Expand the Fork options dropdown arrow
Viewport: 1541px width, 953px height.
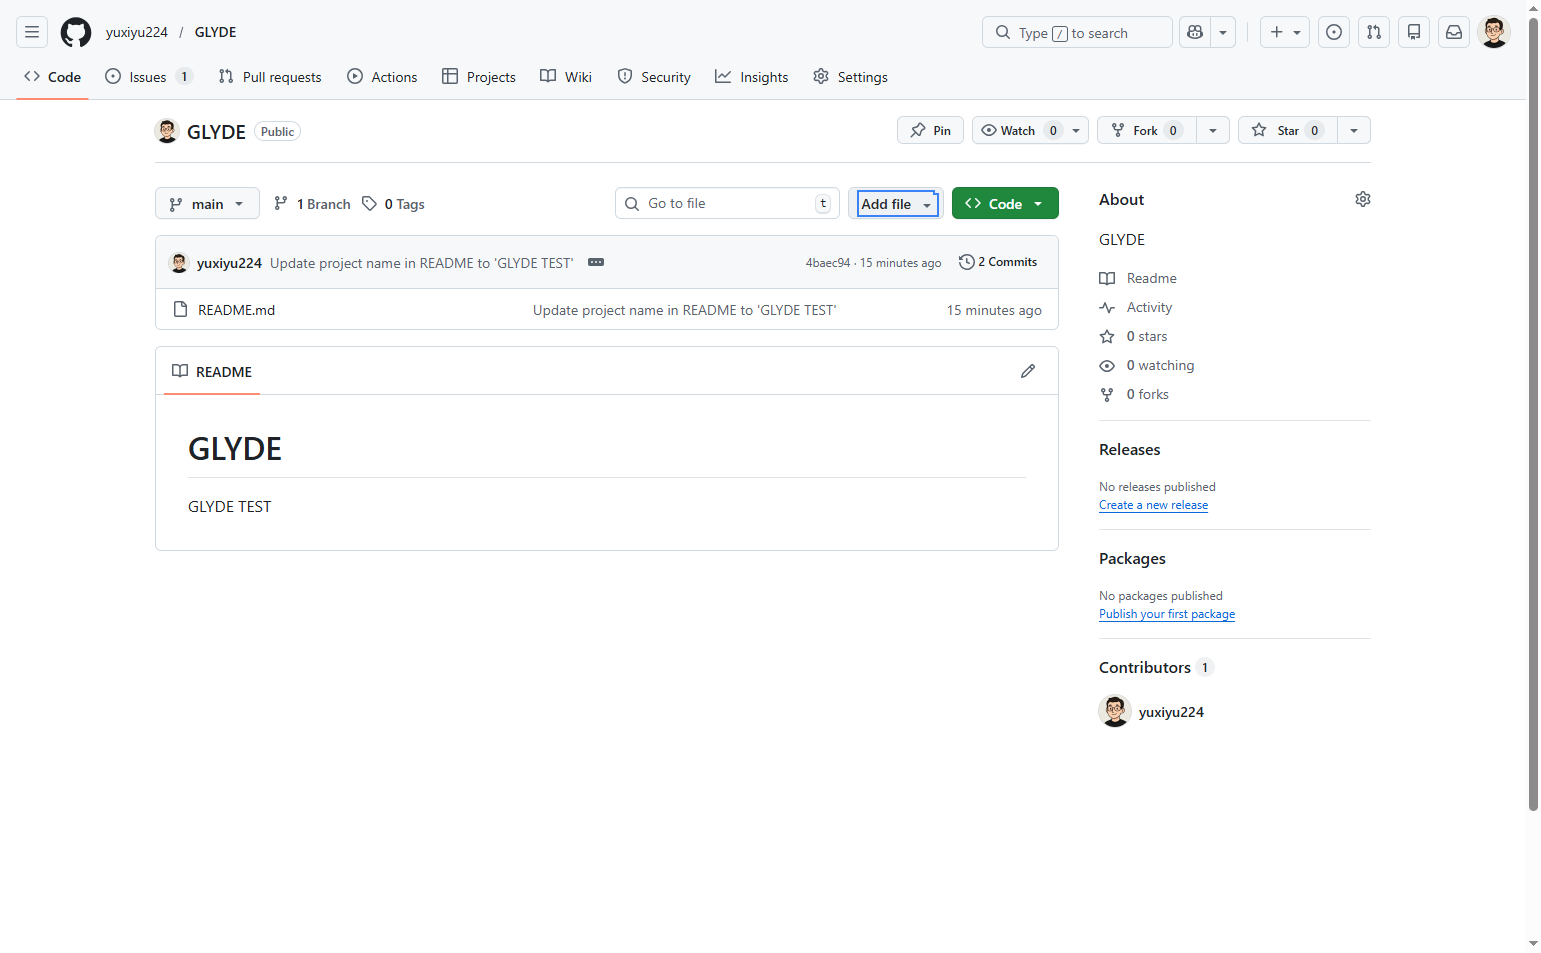coord(1213,130)
